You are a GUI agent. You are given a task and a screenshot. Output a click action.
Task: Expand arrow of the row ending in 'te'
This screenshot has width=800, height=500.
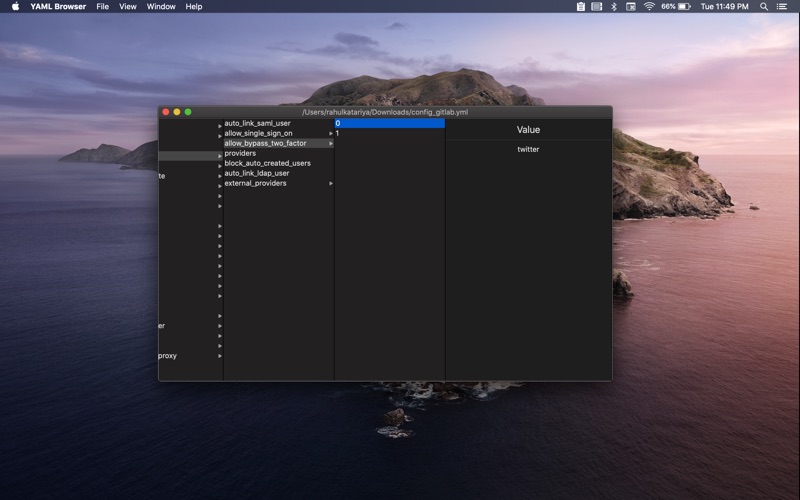pos(220,176)
